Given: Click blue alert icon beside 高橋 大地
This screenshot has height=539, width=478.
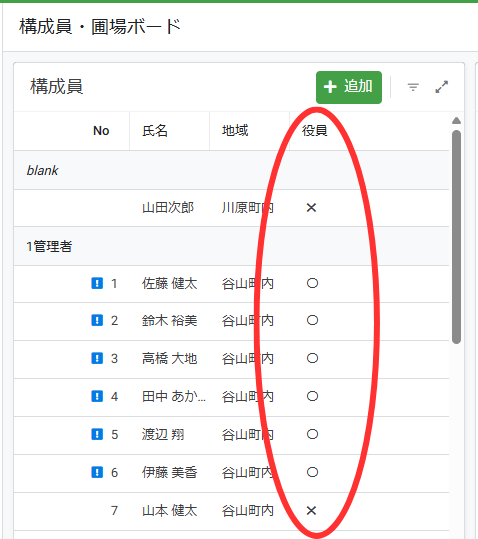Looking at the screenshot, I should (x=97, y=358).
